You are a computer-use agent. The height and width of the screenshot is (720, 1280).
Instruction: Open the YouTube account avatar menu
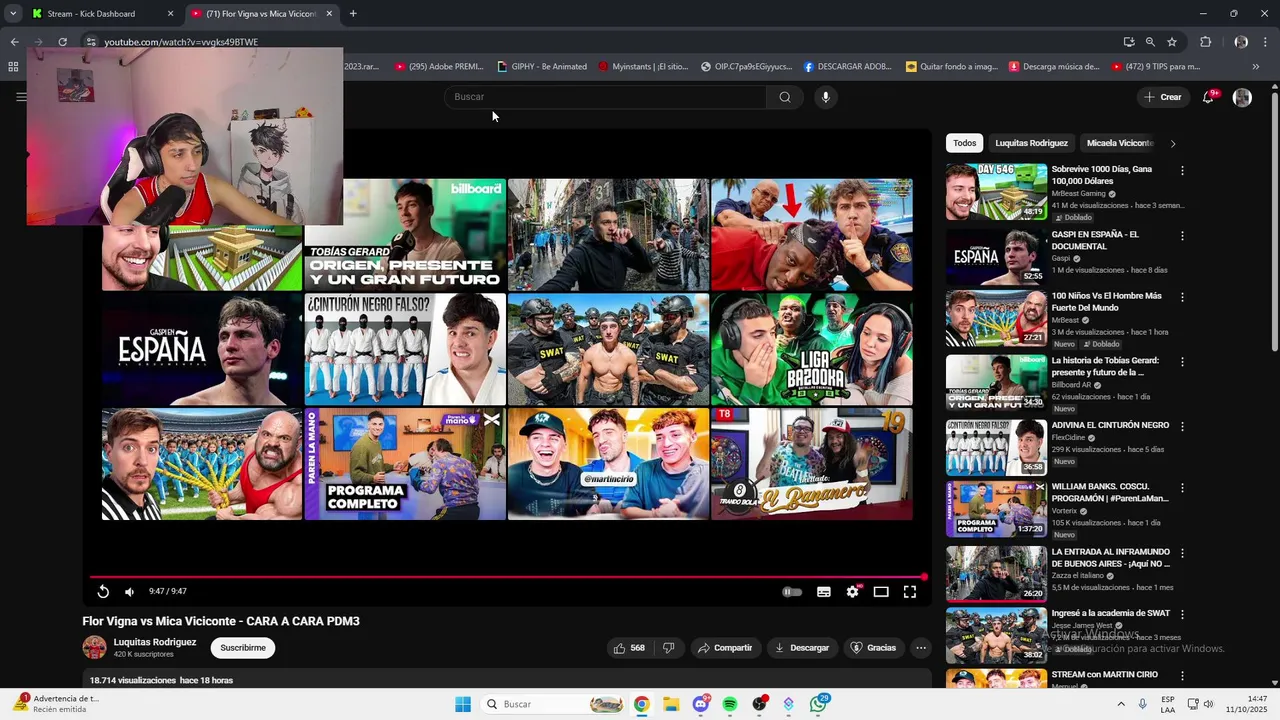(1242, 97)
